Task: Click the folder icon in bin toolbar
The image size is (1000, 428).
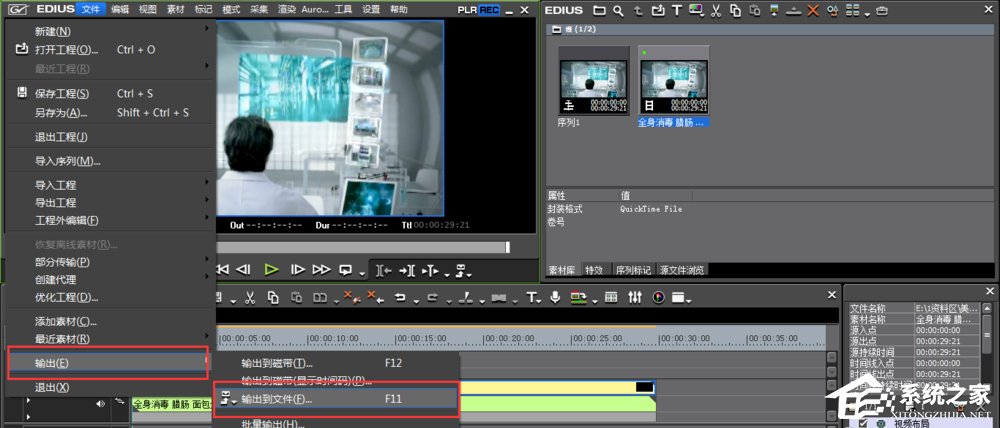Action: point(600,11)
